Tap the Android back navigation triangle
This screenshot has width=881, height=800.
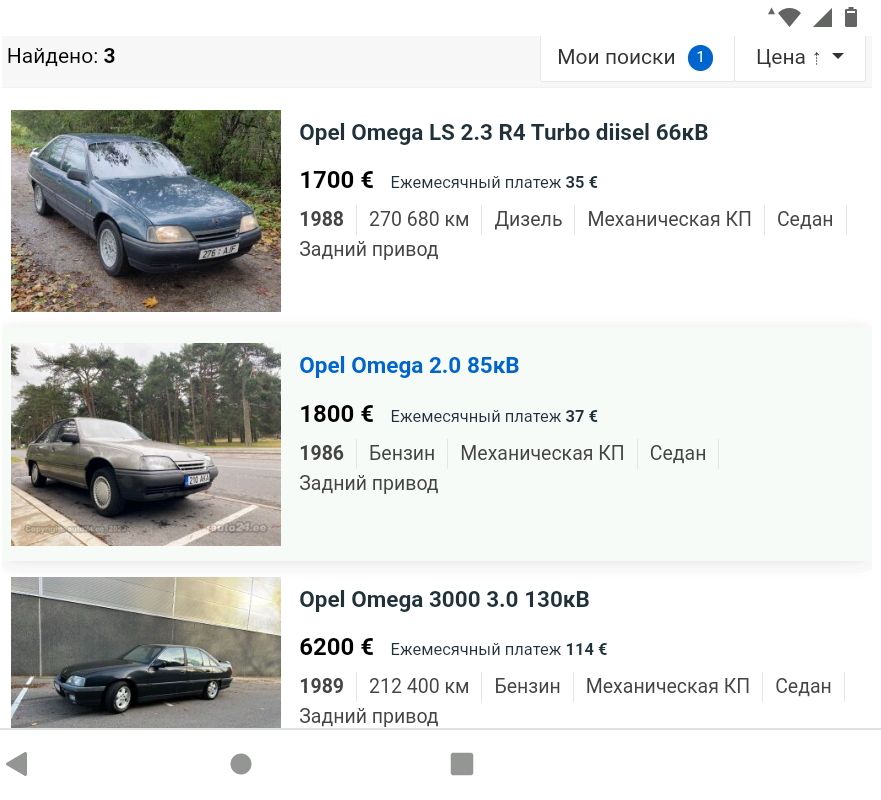[17, 763]
